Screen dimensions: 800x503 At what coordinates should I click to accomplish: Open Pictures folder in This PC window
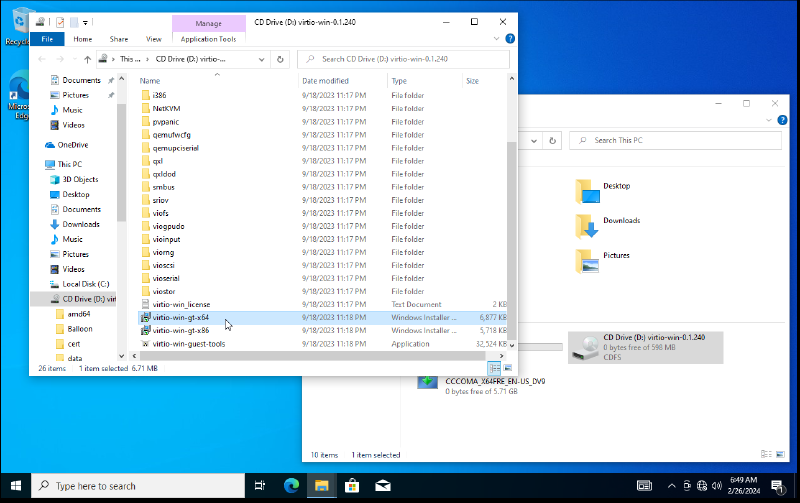pyautogui.click(x=616, y=256)
